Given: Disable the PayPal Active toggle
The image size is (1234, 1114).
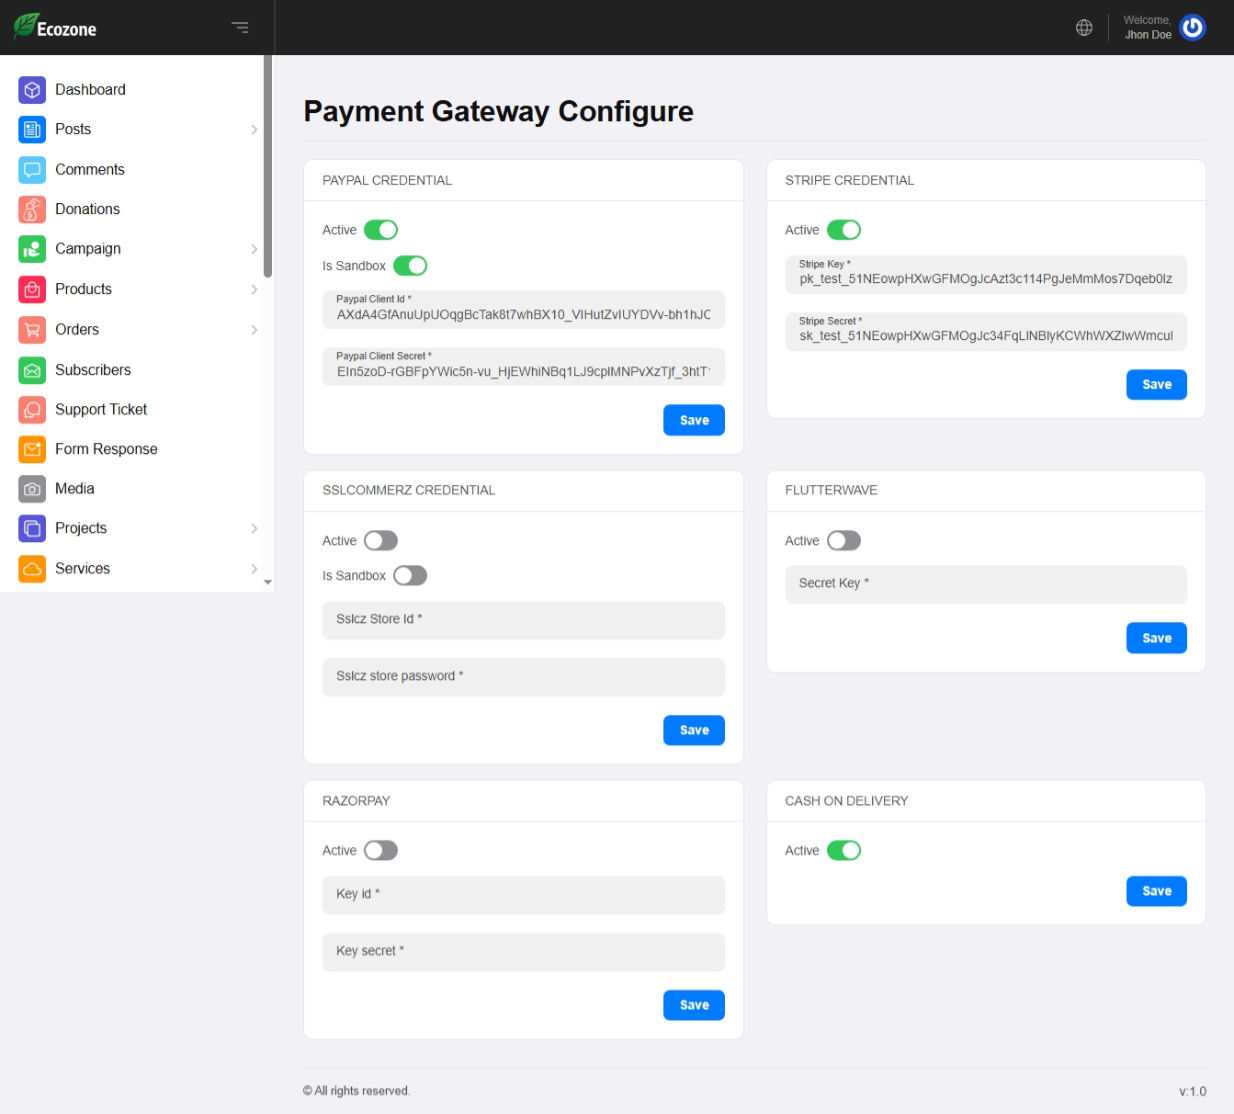Looking at the screenshot, I should [381, 230].
